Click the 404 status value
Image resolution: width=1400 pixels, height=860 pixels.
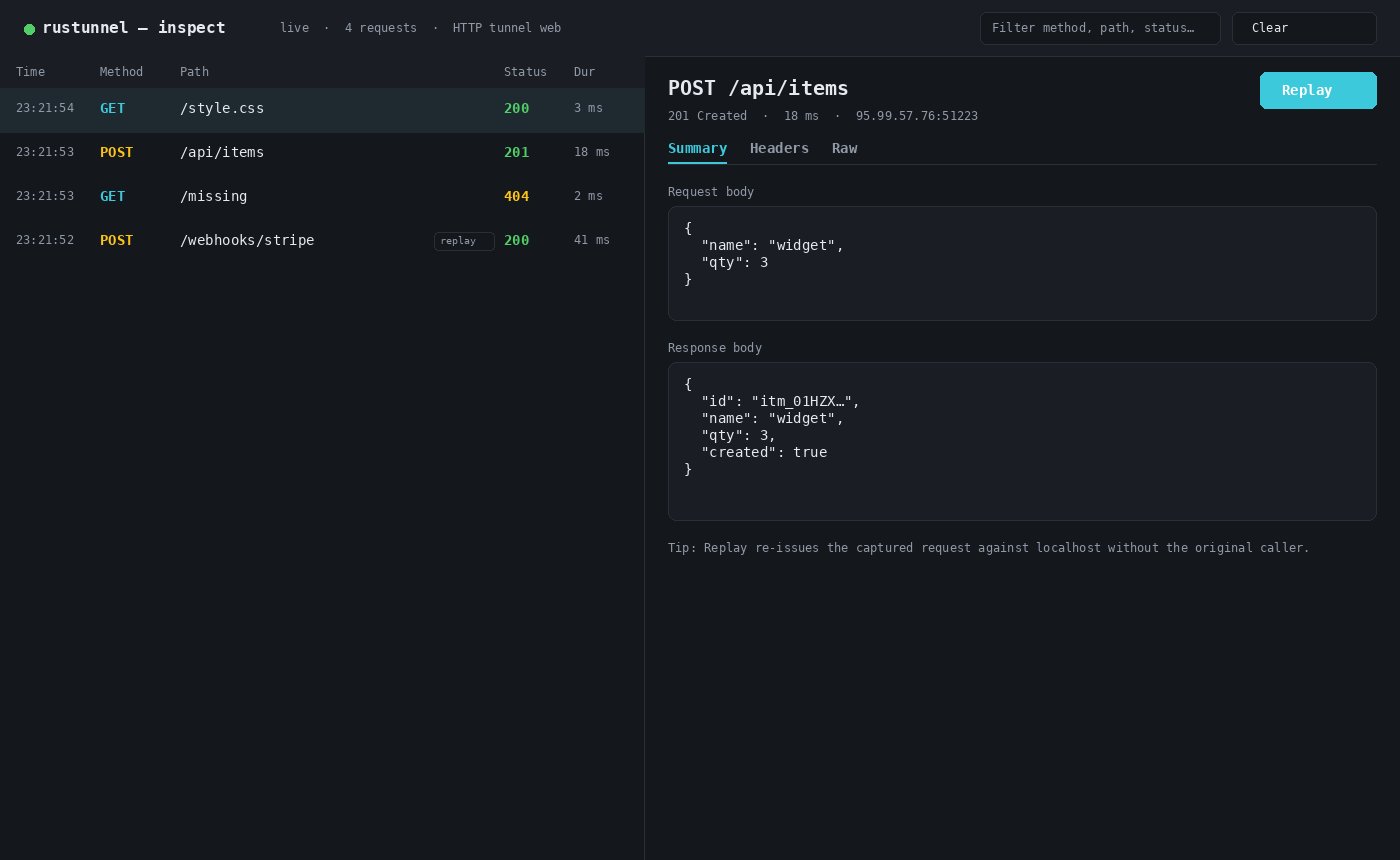coord(516,197)
